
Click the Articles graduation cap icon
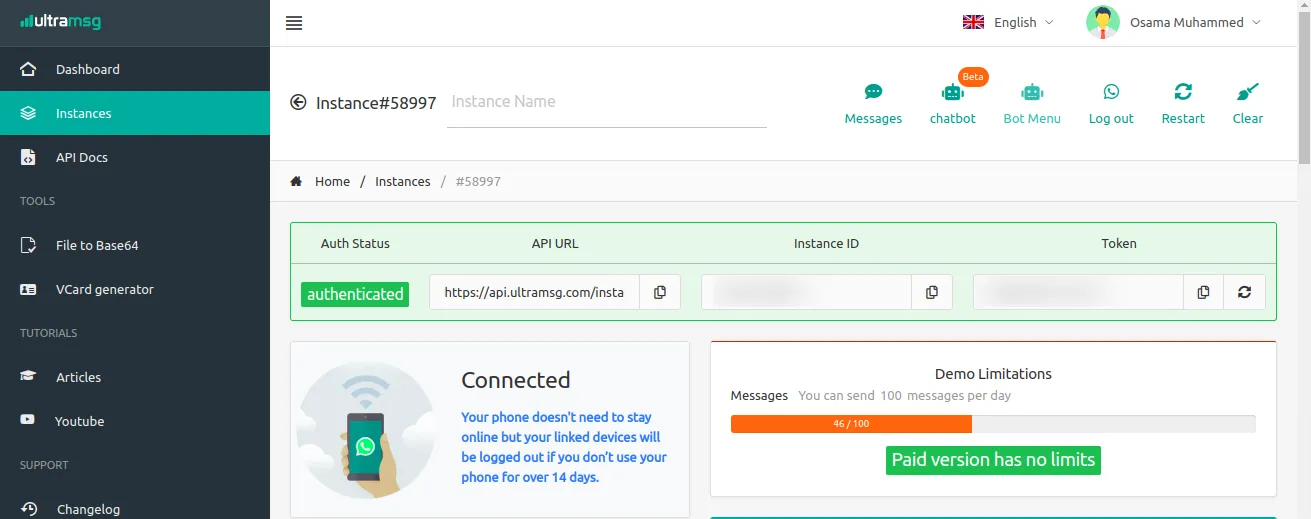click(28, 377)
